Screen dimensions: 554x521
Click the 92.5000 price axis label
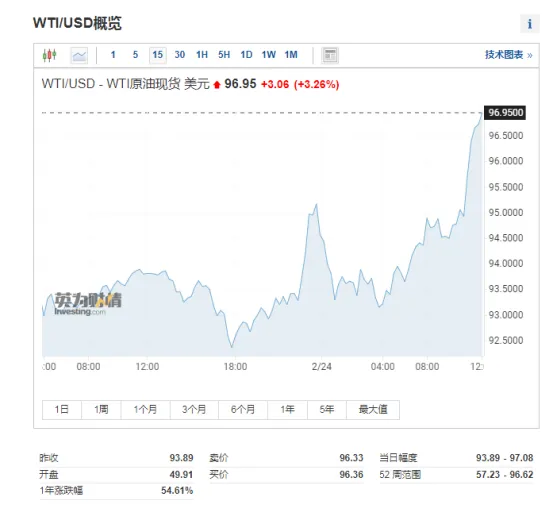tap(506, 341)
